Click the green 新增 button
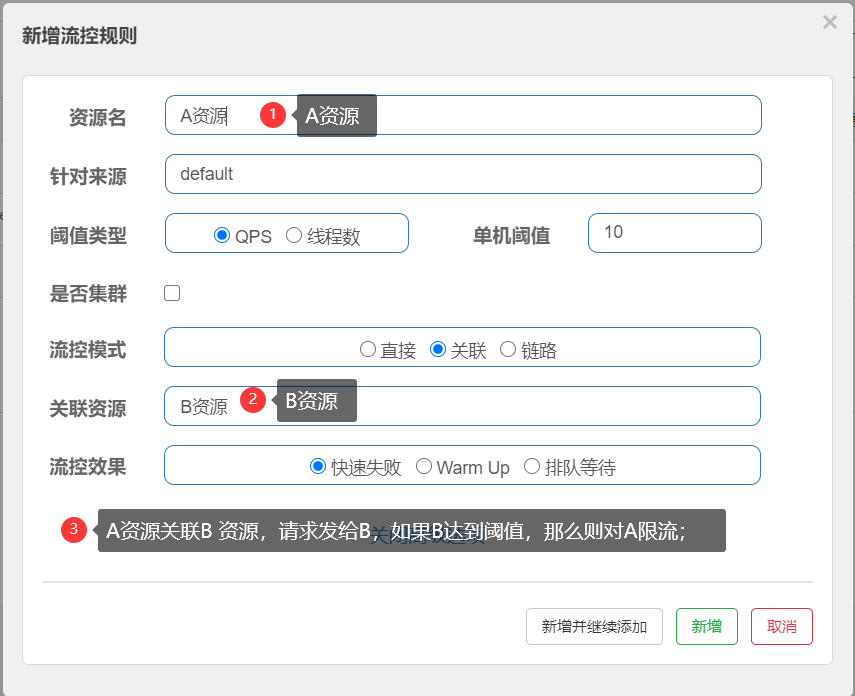Screen dimensions: 855x696 point(707,626)
